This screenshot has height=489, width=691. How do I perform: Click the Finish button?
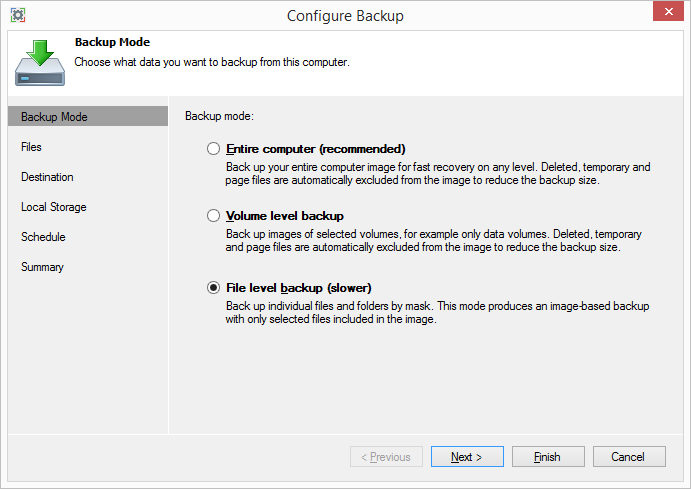point(548,457)
